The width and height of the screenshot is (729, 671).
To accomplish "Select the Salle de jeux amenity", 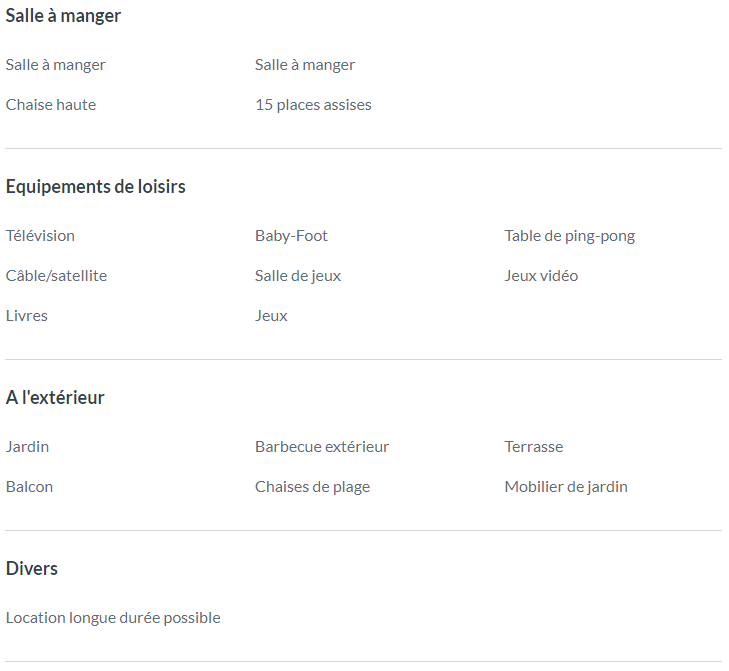I will coord(298,276).
